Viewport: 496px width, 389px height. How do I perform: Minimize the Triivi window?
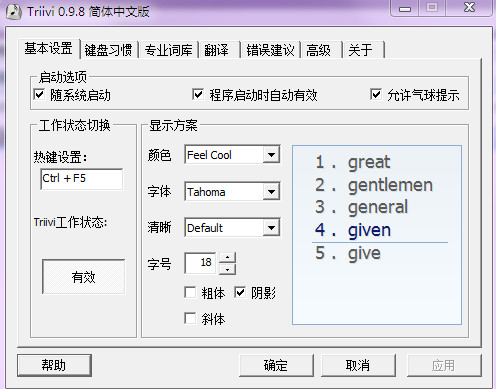405,8
